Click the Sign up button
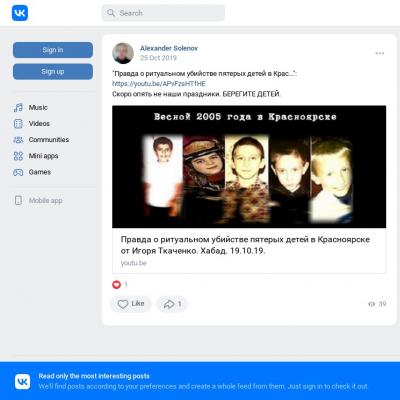 click(x=53, y=72)
